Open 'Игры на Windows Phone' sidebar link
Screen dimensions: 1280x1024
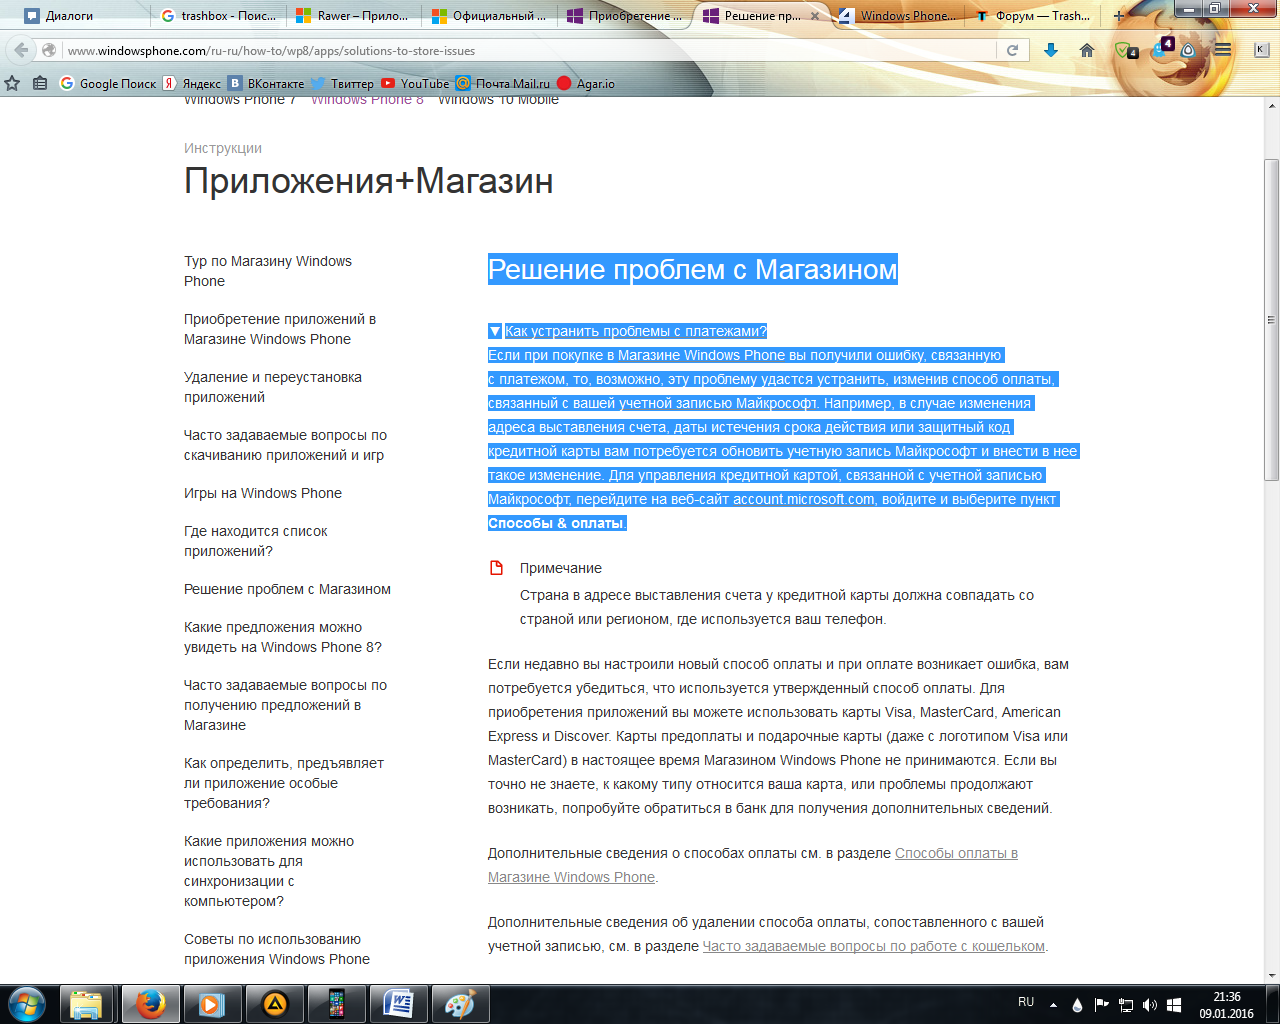(263, 493)
